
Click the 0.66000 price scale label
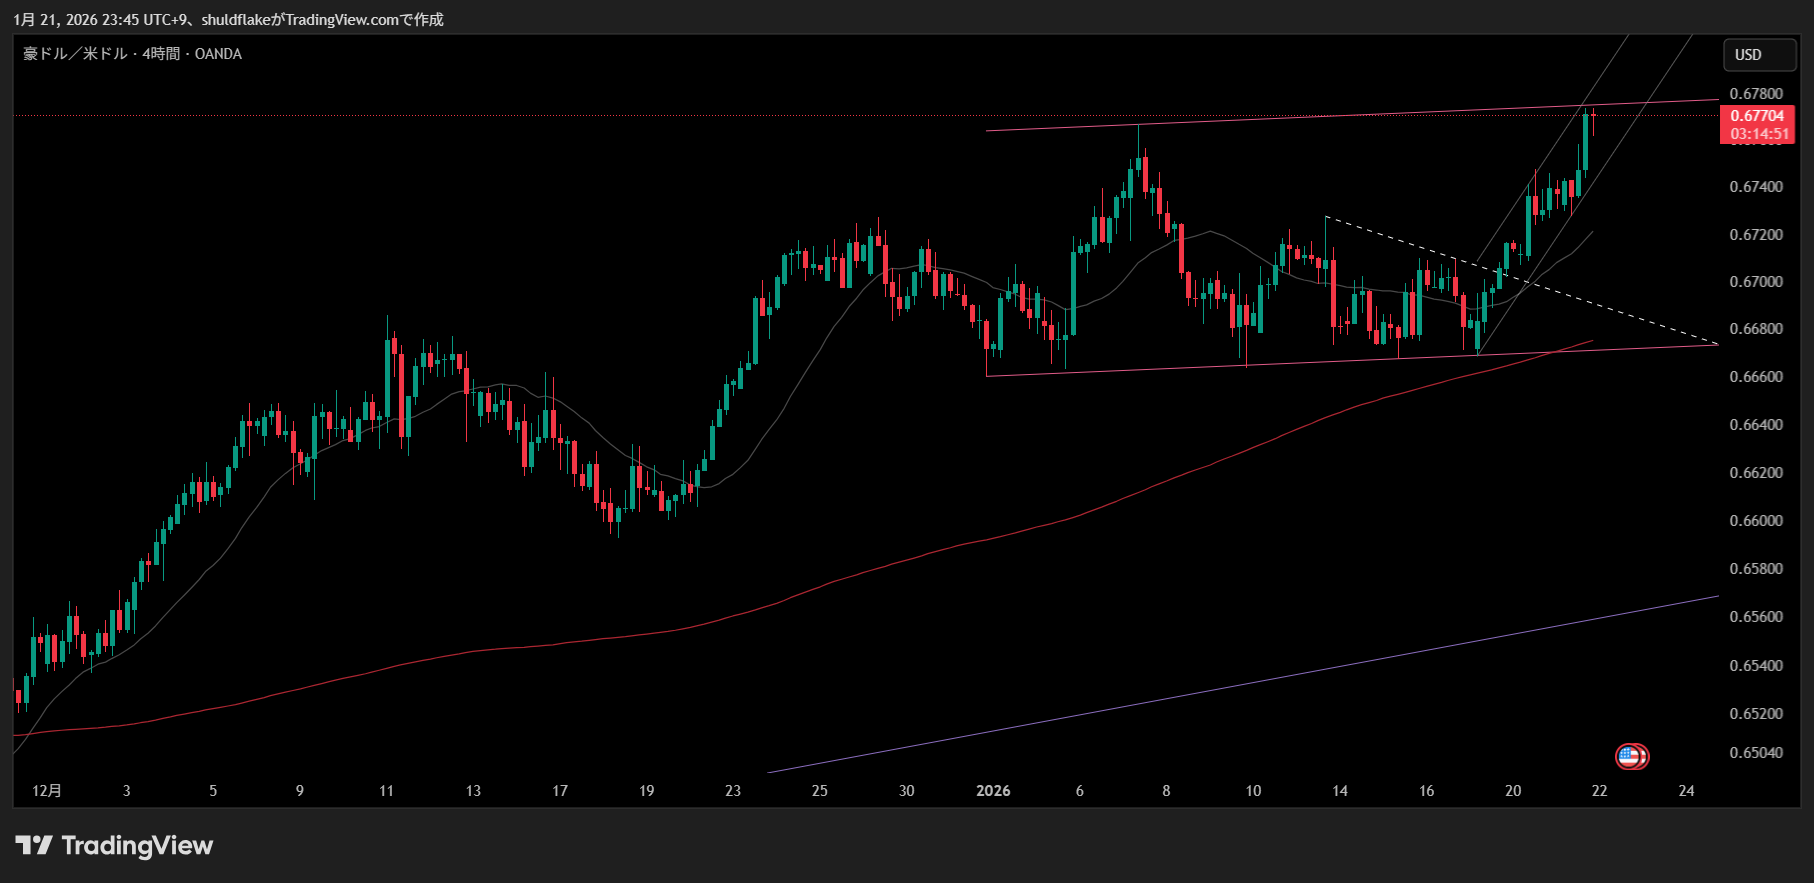1756,521
